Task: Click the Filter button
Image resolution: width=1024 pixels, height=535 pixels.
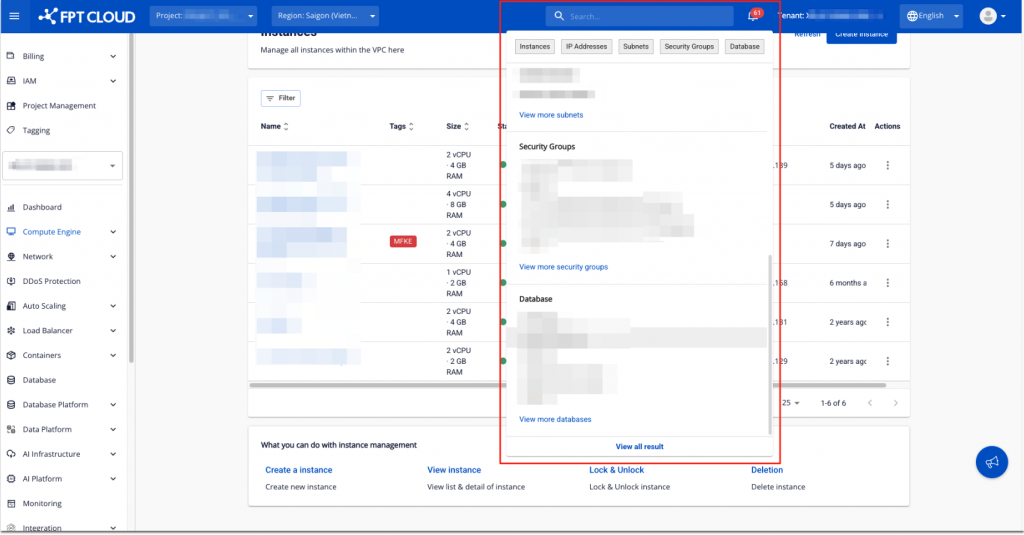Action: click(280, 98)
